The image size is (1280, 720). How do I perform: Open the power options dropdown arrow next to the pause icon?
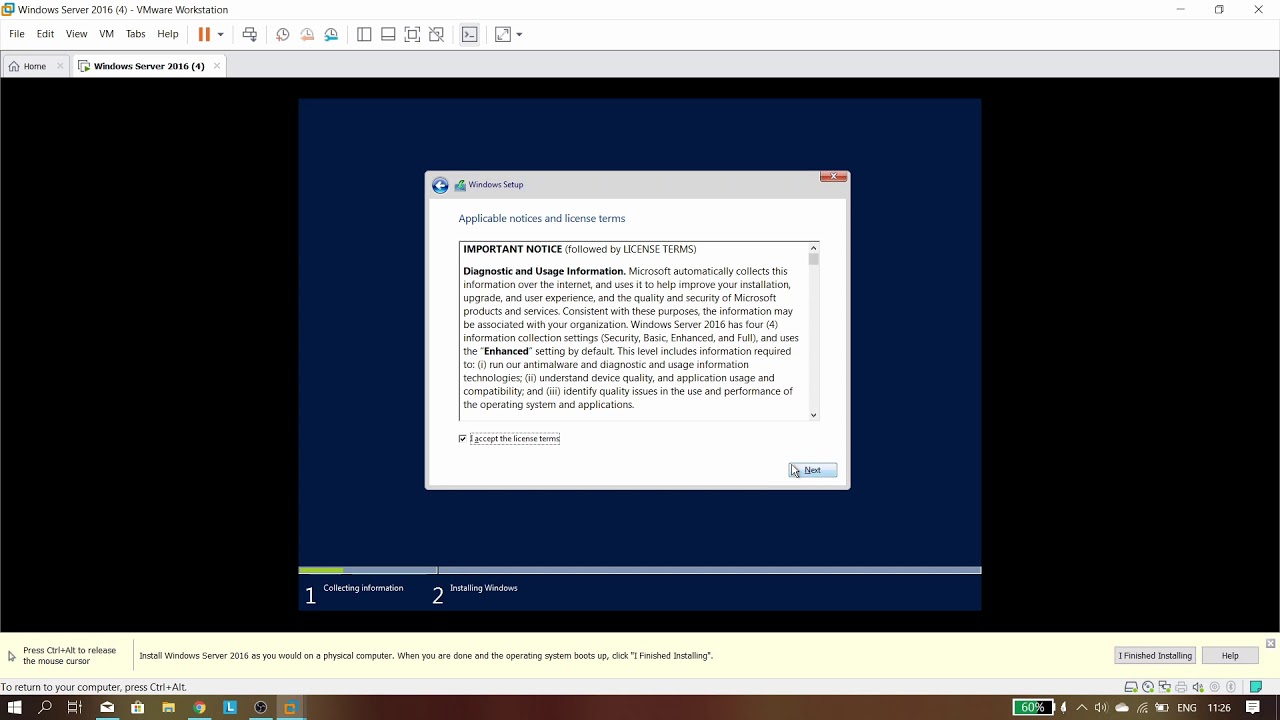click(220, 34)
